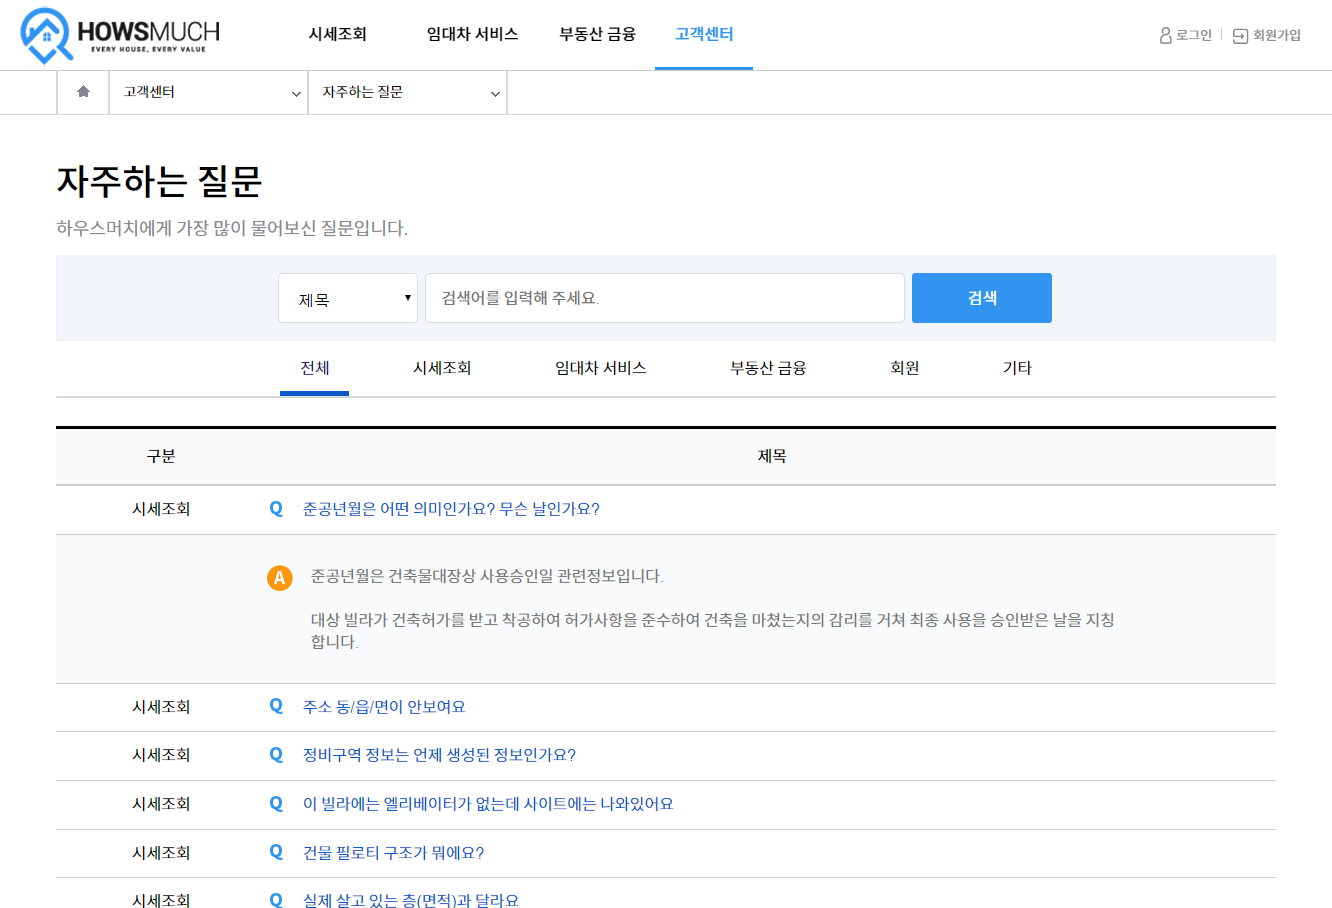Click the Q icon beside 건물 필로티 question
The height and width of the screenshot is (908, 1332).
[276, 853]
